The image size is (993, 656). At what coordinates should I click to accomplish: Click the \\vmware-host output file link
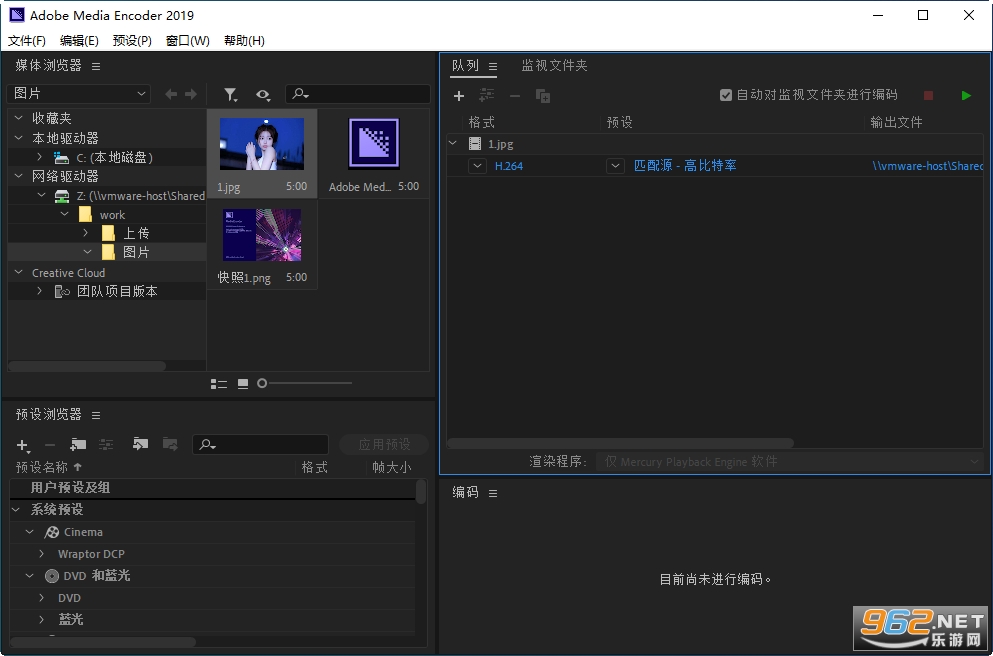[x=928, y=166]
